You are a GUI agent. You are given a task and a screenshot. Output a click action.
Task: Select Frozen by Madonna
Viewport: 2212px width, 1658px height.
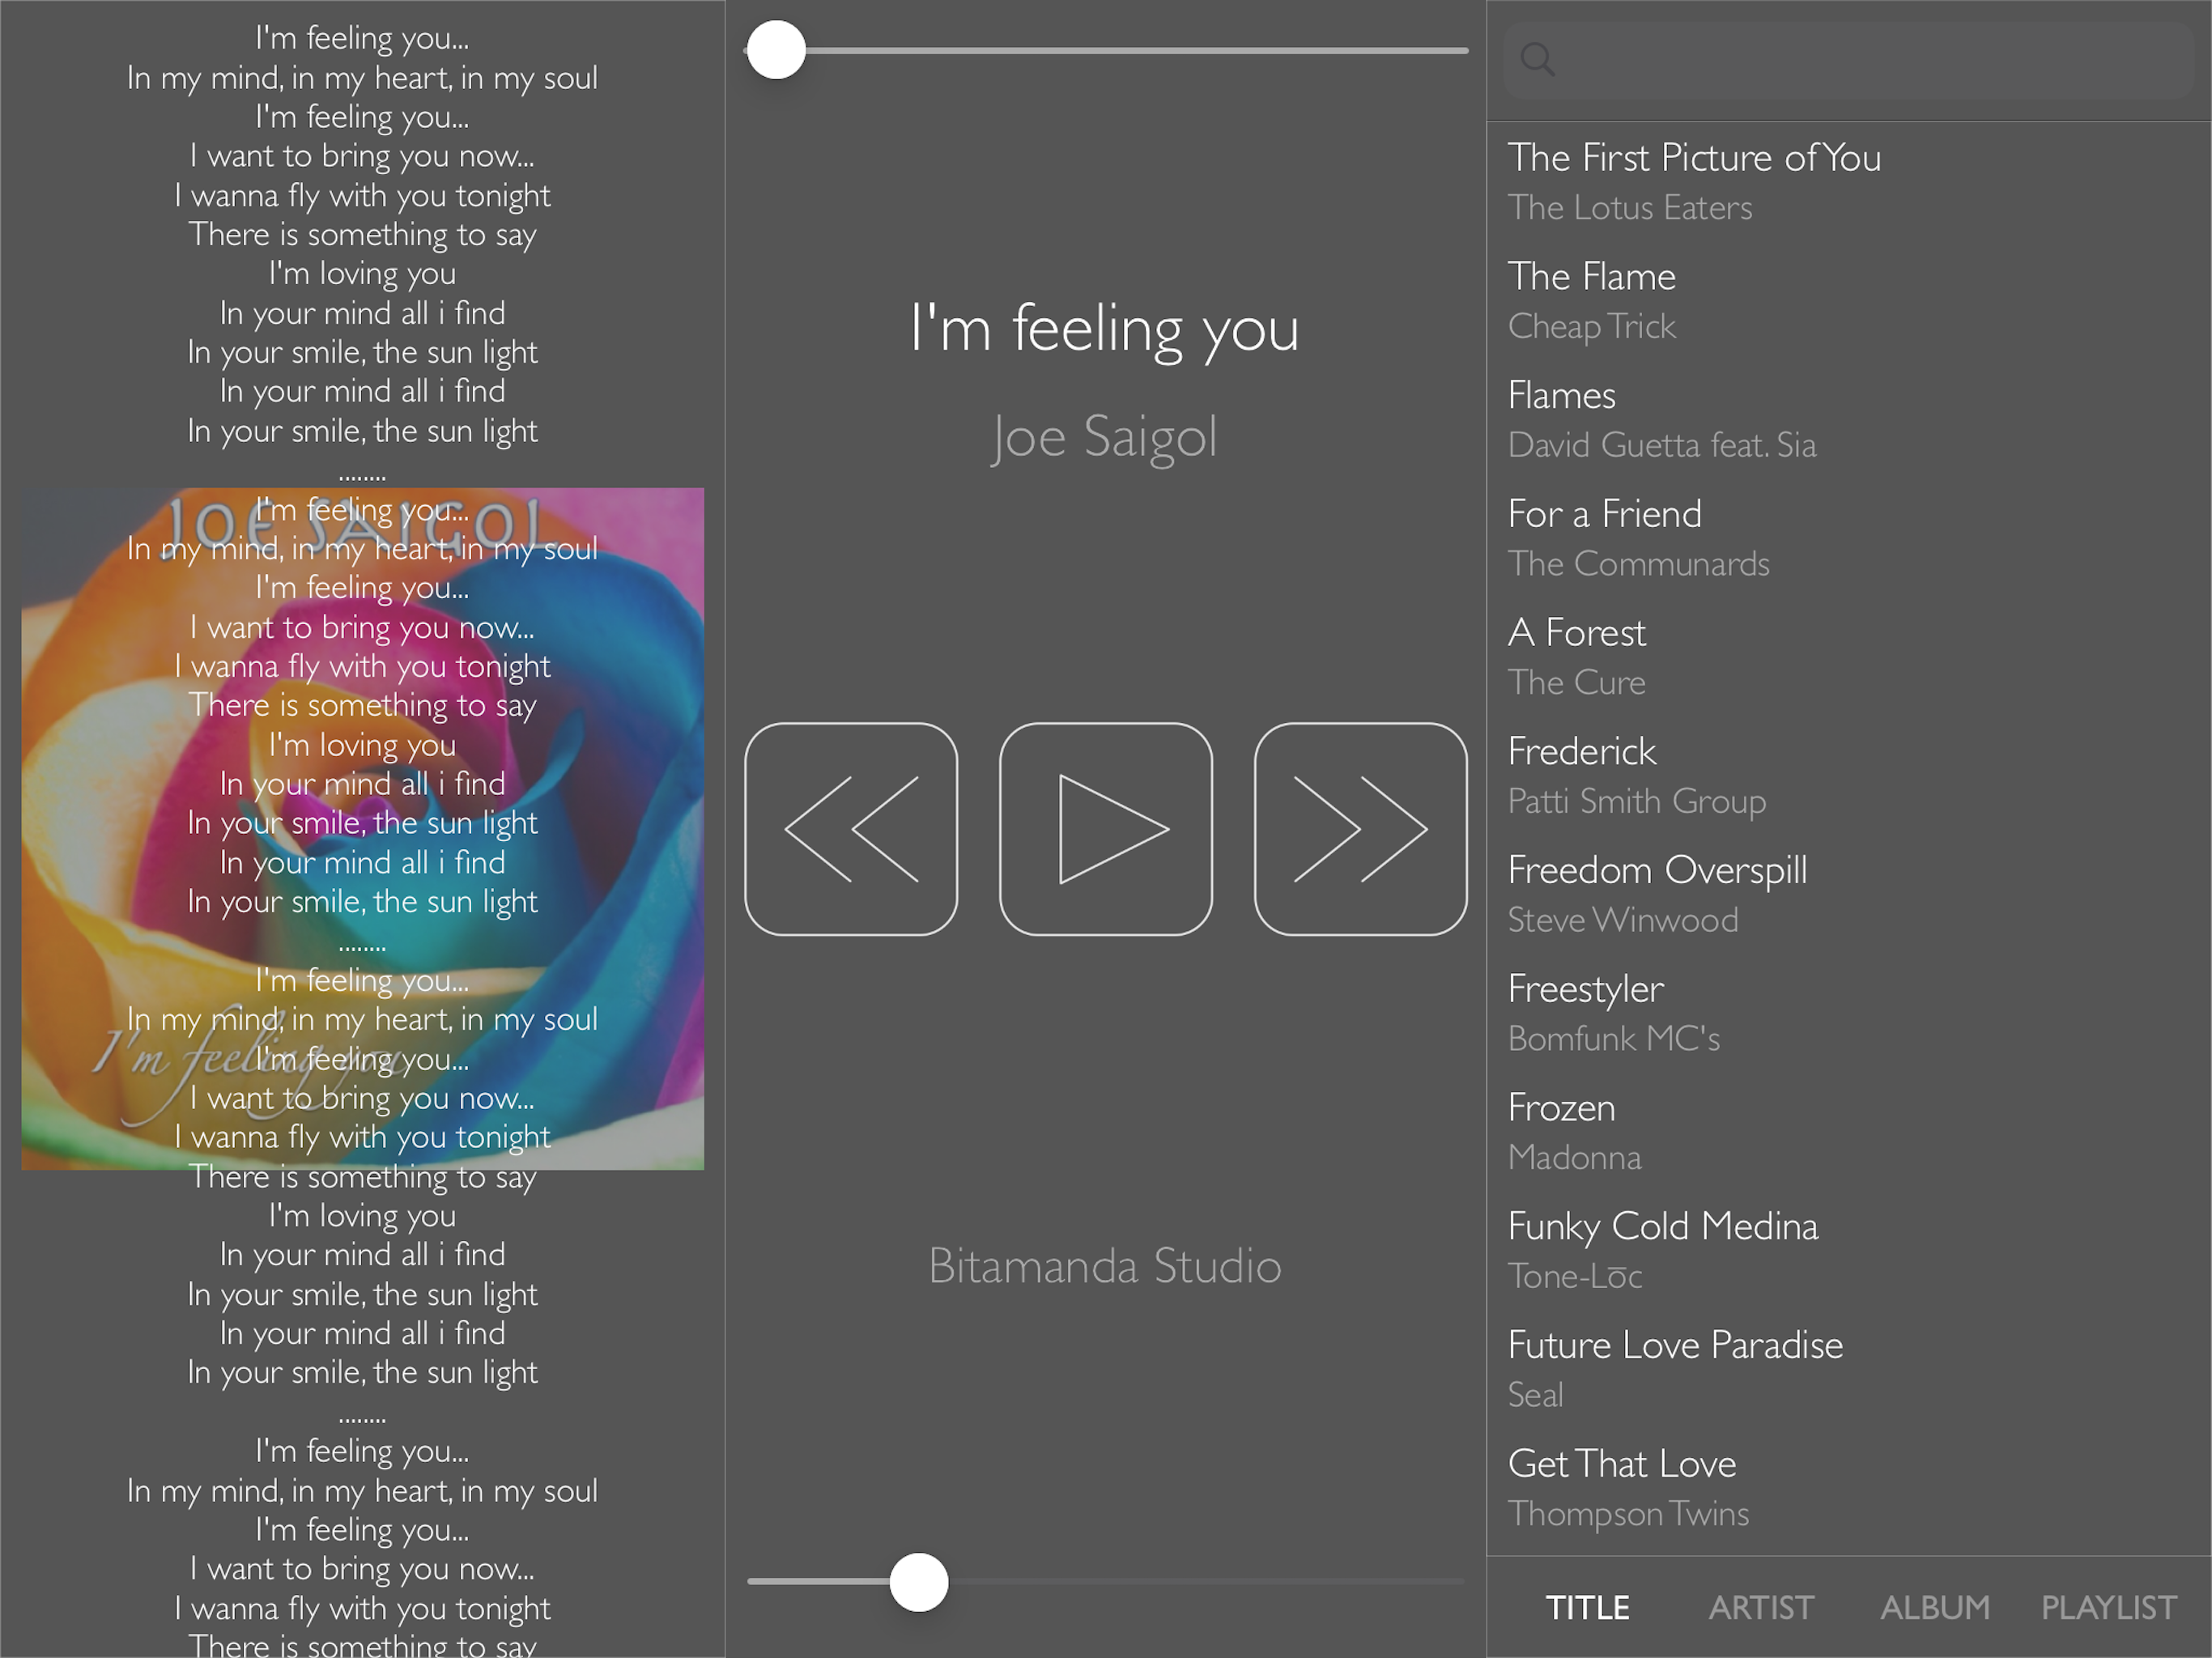click(x=1575, y=1131)
